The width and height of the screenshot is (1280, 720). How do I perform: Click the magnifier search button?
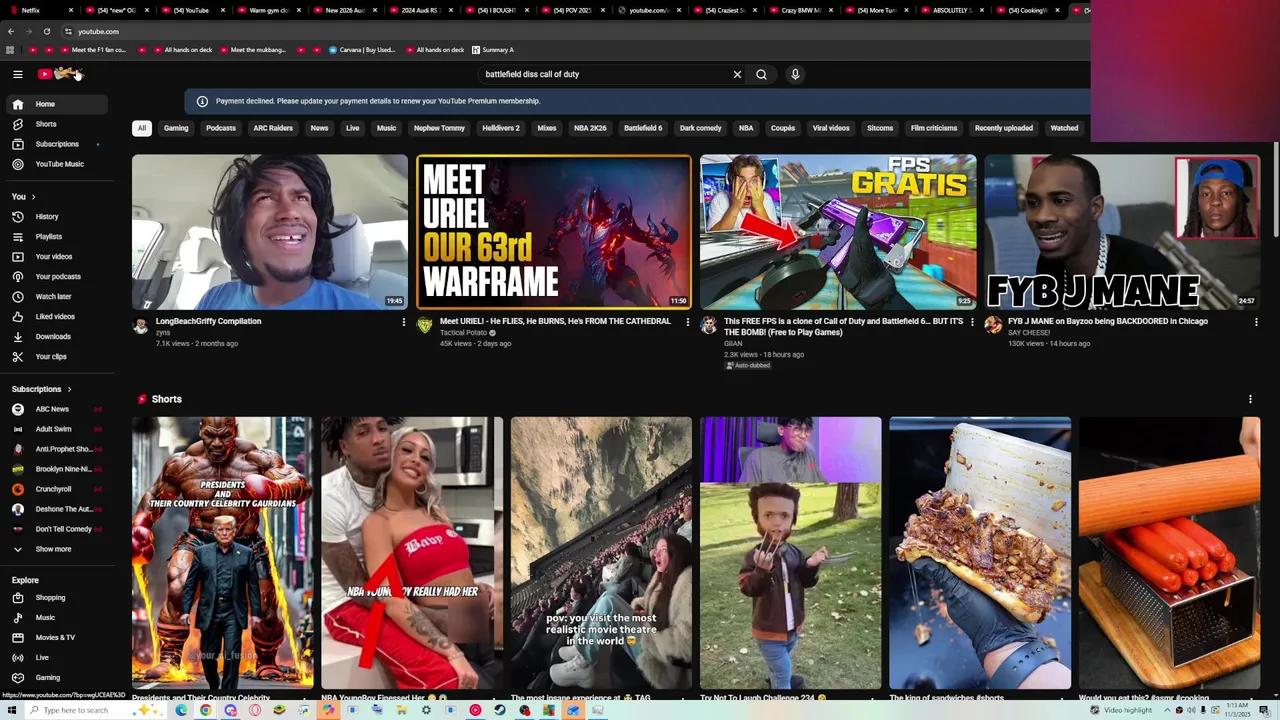point(761,74)
